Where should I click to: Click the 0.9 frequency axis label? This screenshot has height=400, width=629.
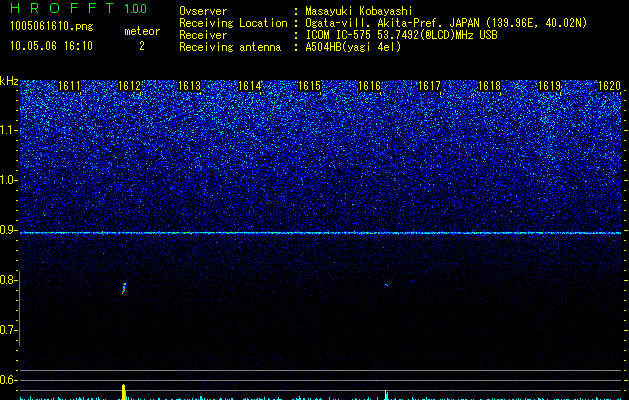point(9,230)
